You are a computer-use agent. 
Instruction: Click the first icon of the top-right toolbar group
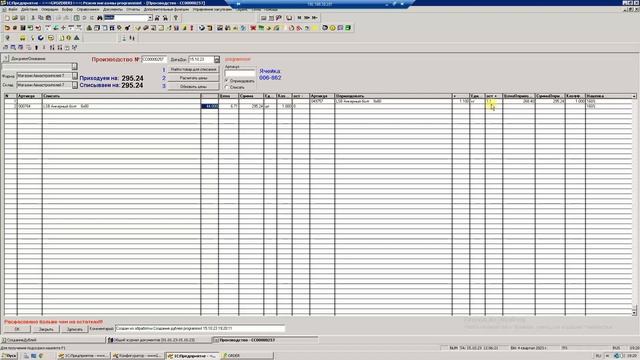point(263,18)
